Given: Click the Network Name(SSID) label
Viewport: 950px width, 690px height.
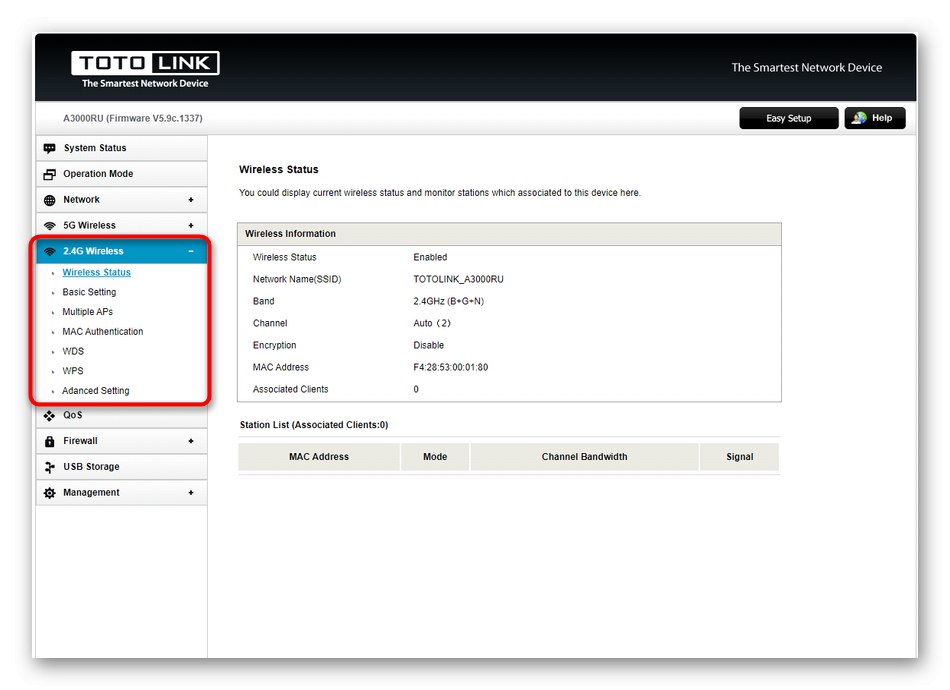Looking at the screenshot, I should point(297,279).
